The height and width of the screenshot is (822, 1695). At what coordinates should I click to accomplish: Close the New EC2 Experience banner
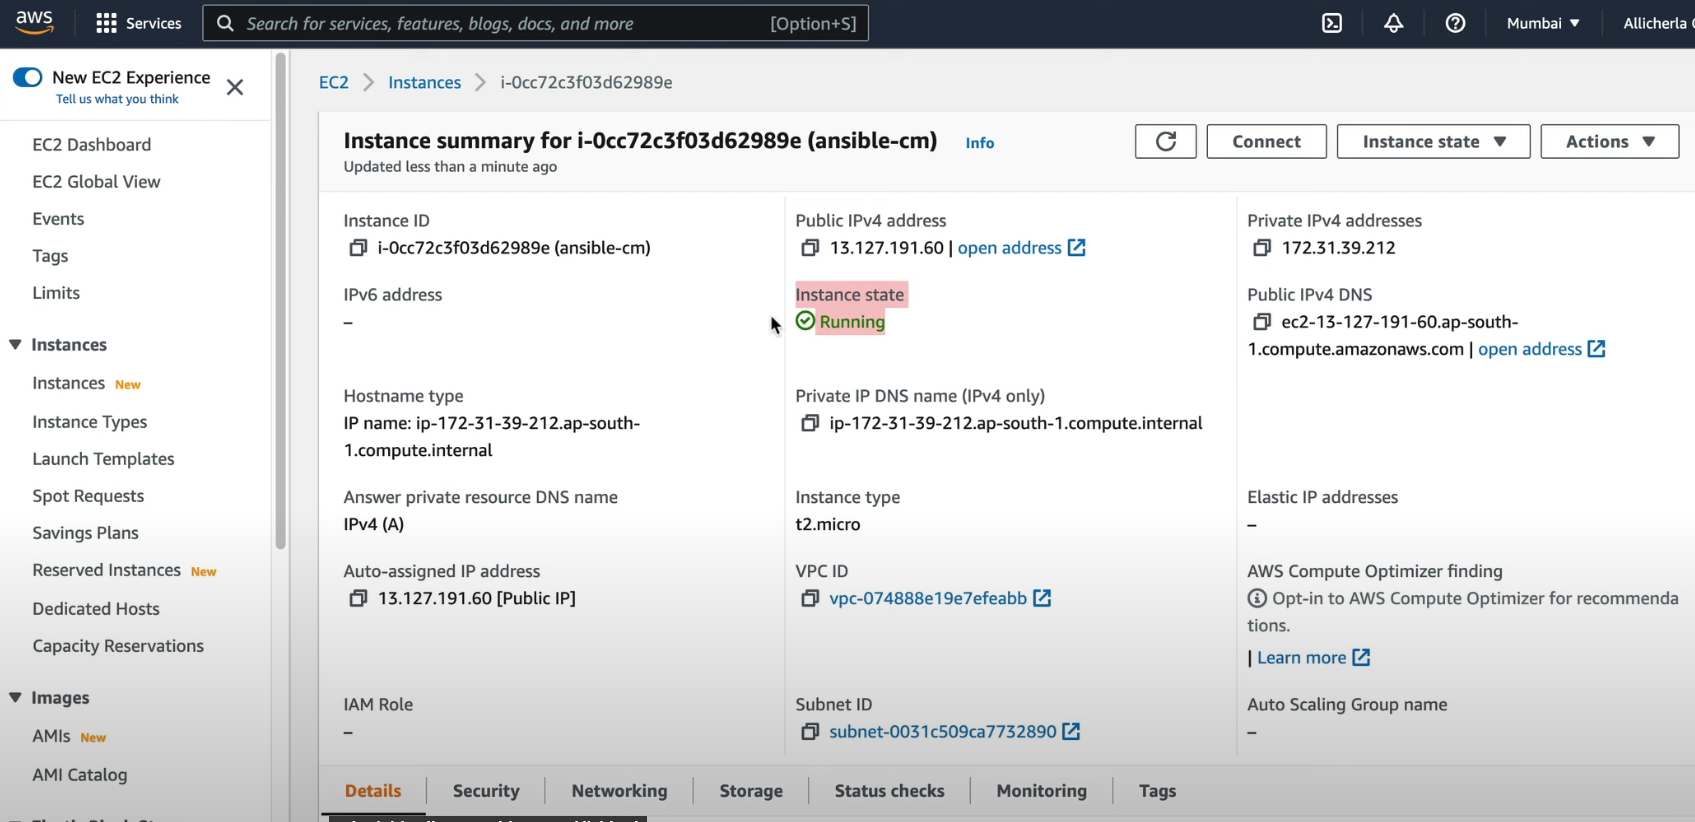tap(235, 87)
